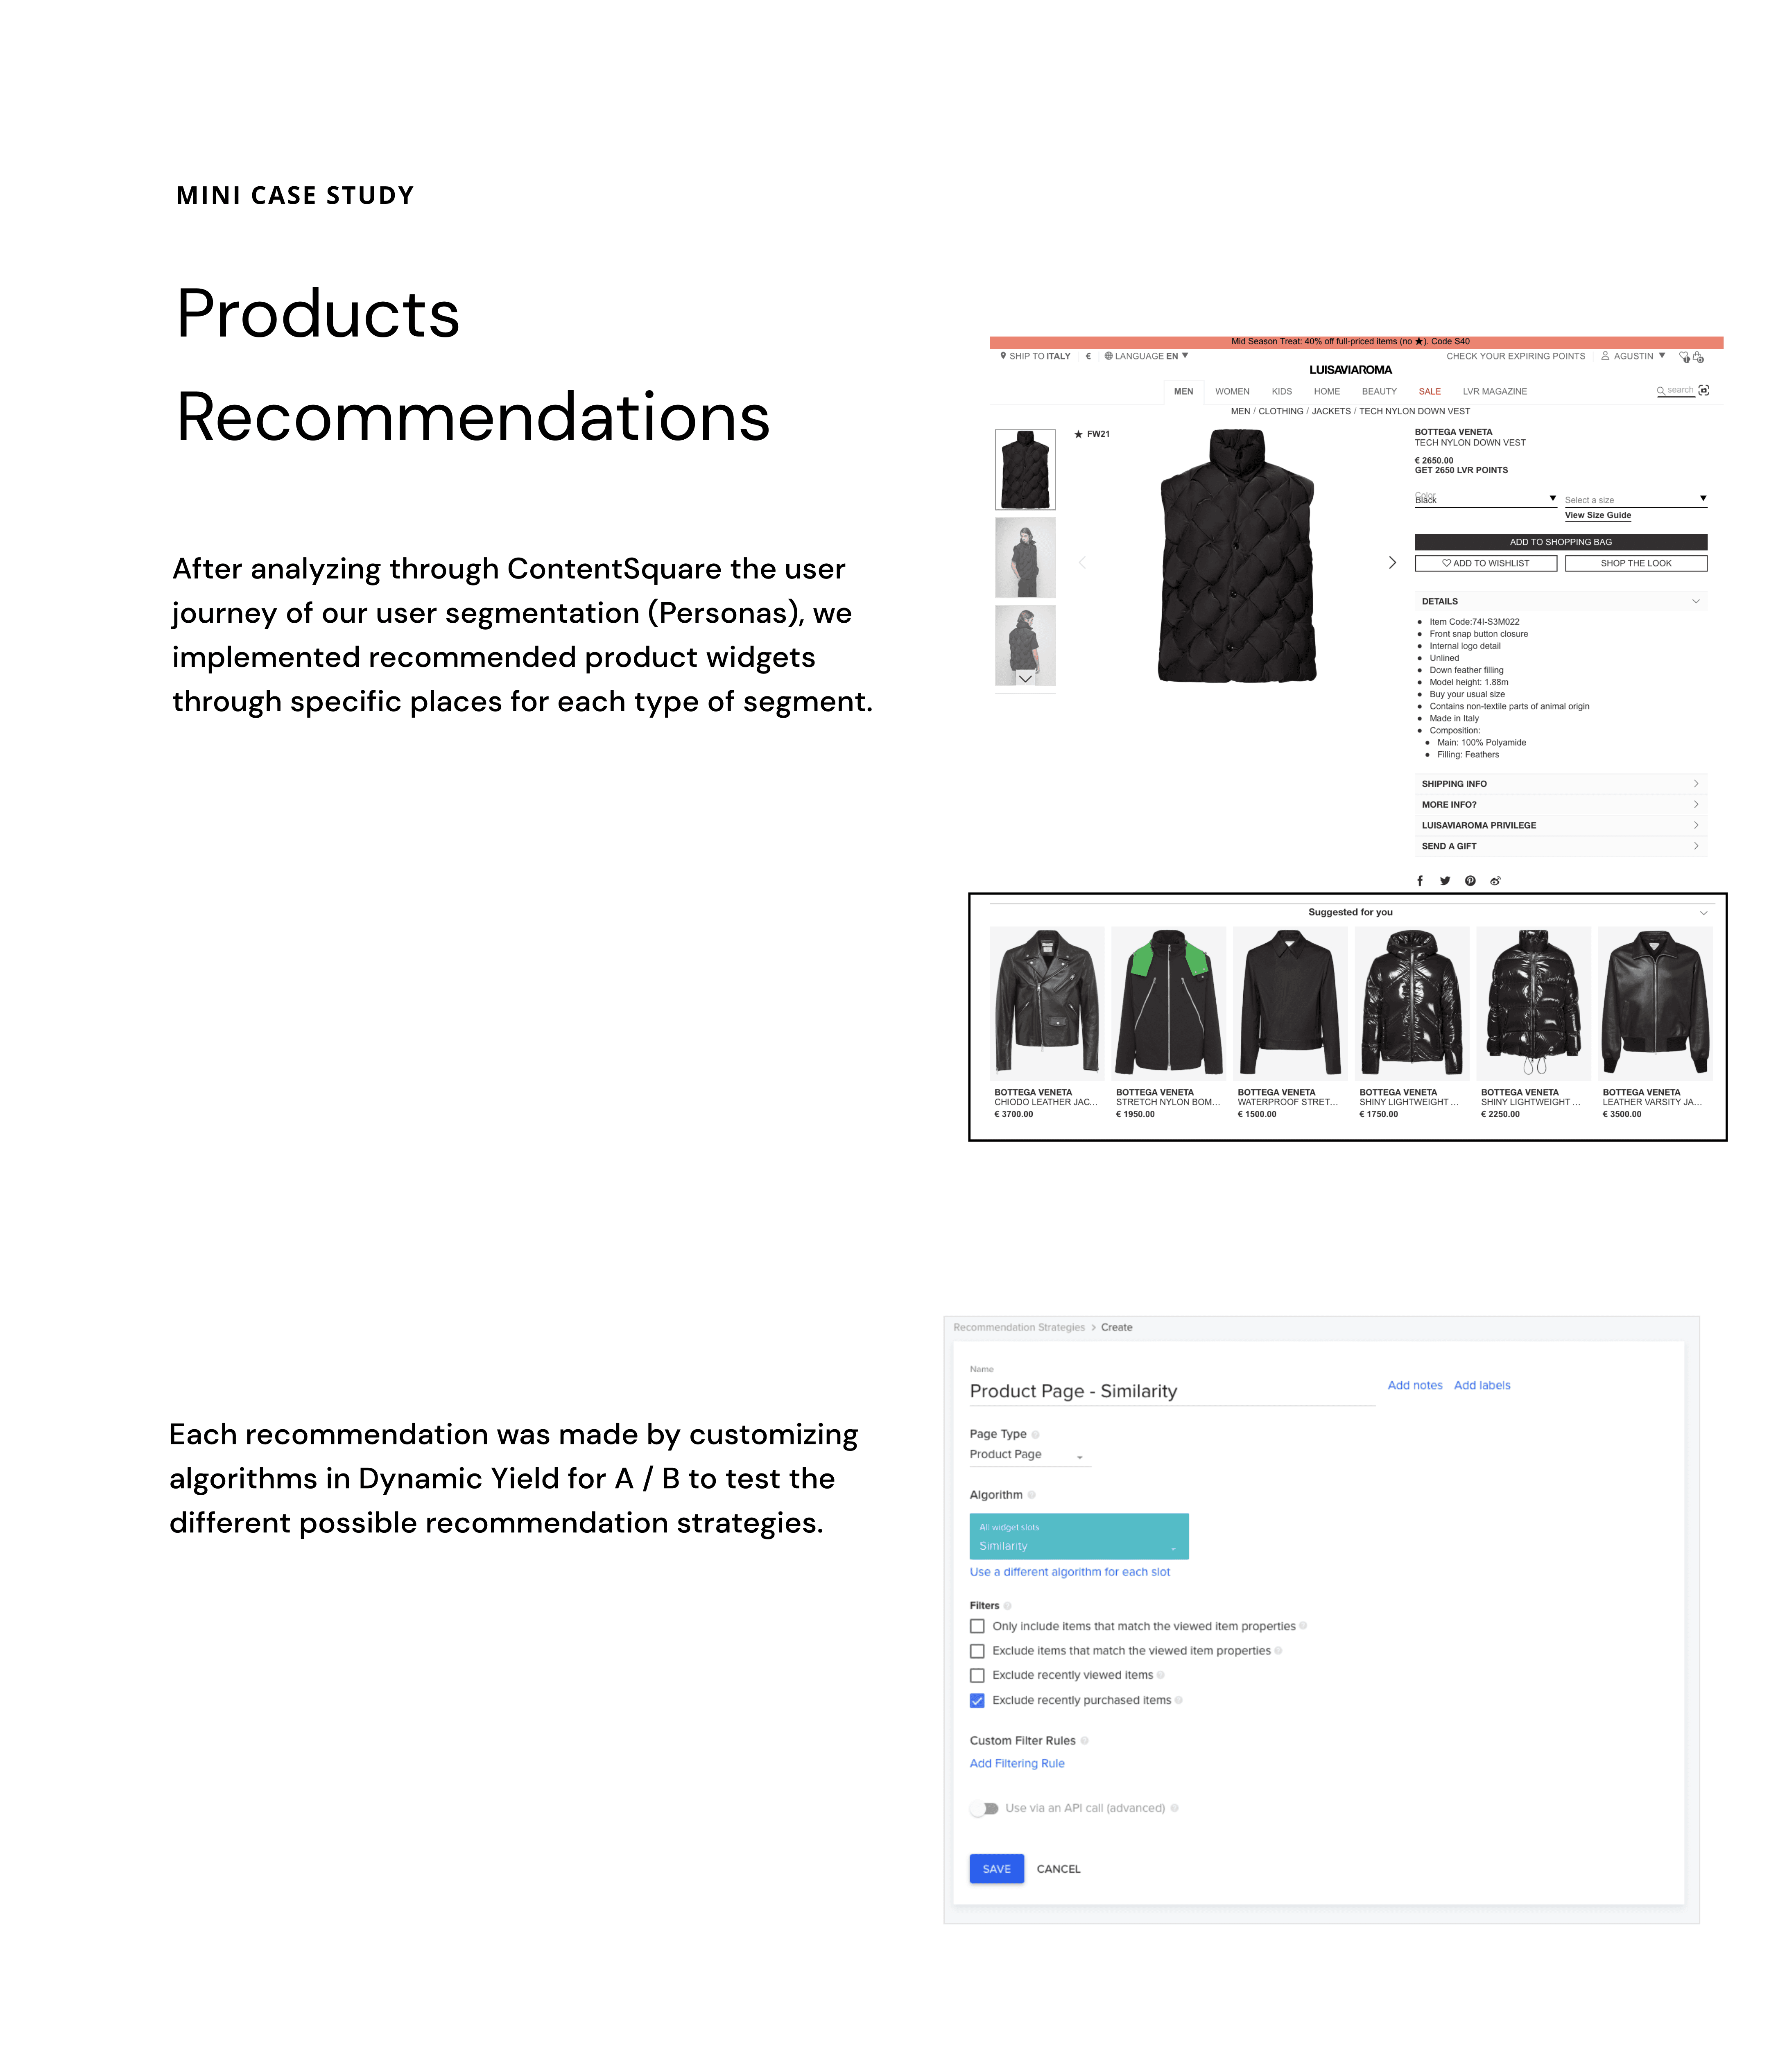Check 'Exclude recently viewed items' box
1769x2072 pixels.
pos(977,1675)
